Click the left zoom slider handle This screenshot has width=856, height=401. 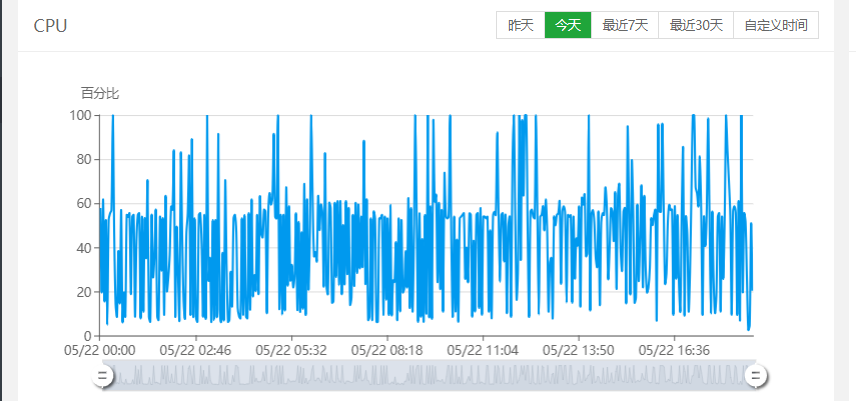[x=102, y=375]
